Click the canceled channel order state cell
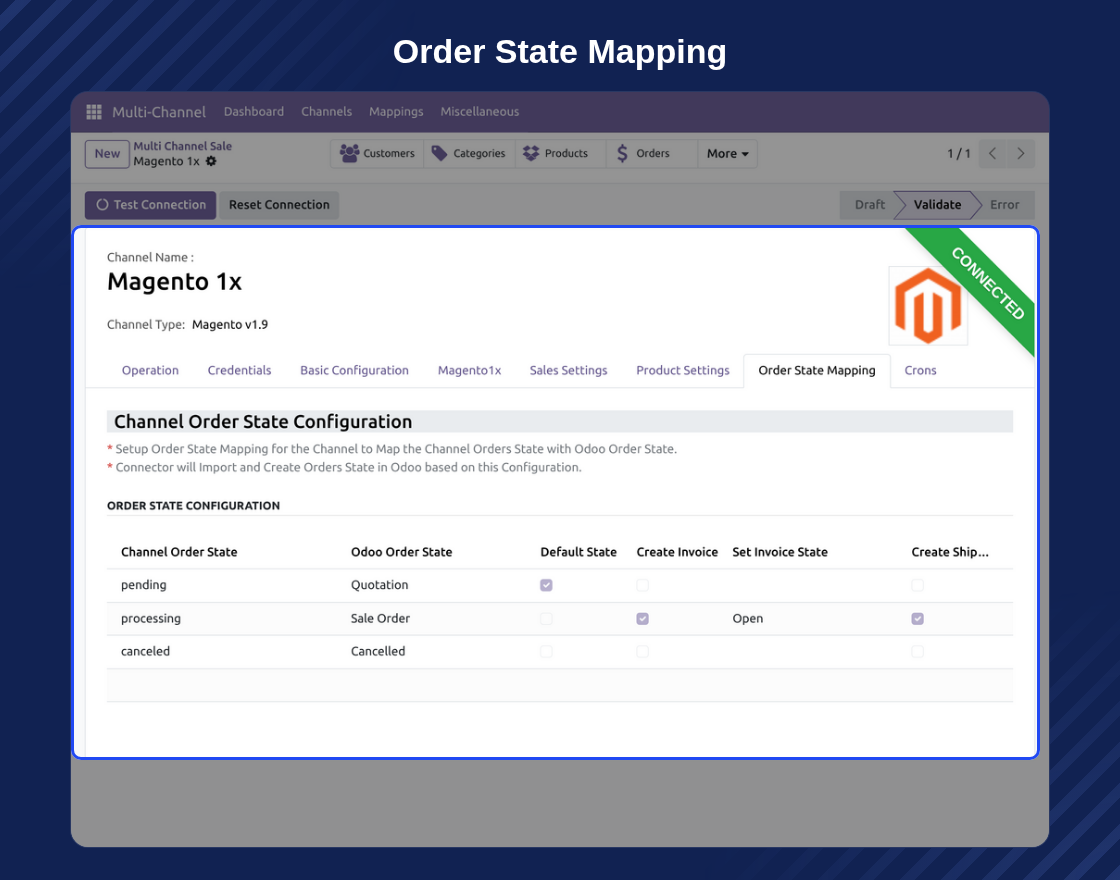Viewport: 1120px width, 880px height. coord(146,651)
